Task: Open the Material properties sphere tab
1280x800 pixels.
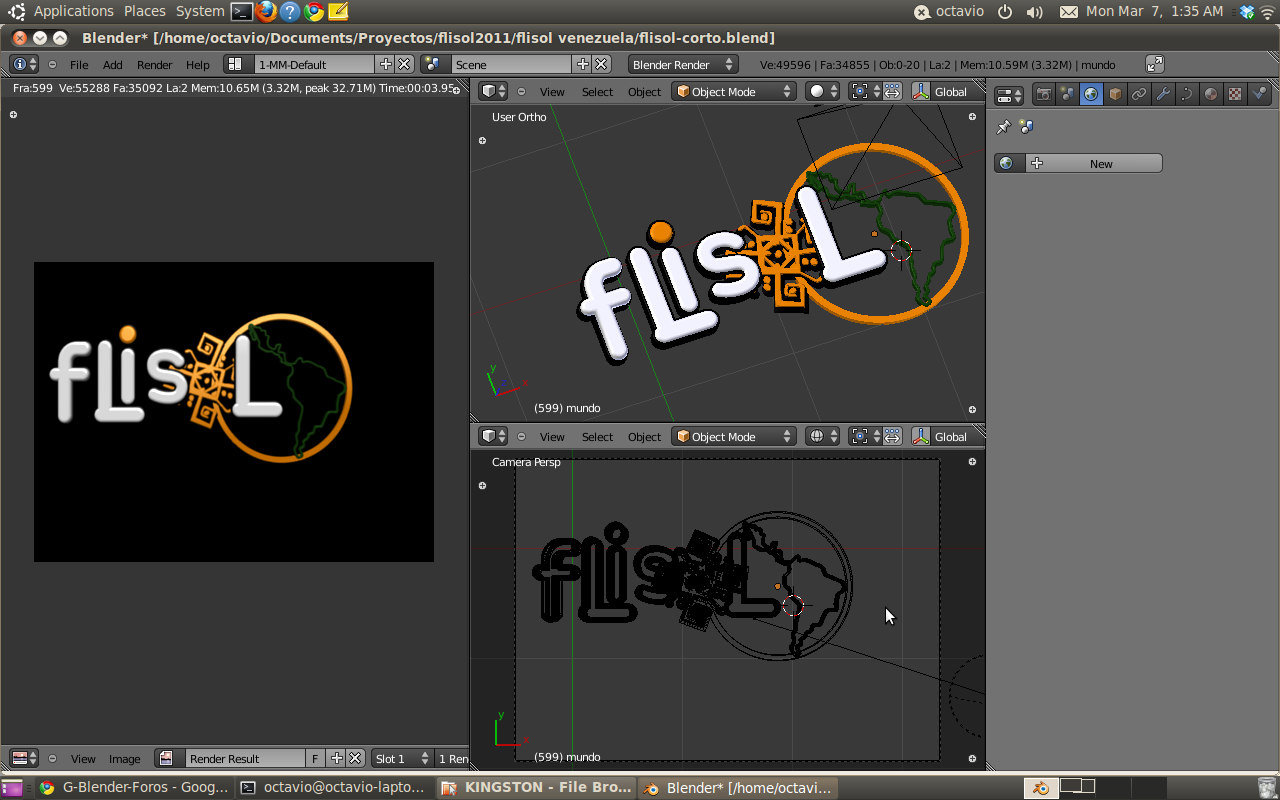Action: [1211, 94]
